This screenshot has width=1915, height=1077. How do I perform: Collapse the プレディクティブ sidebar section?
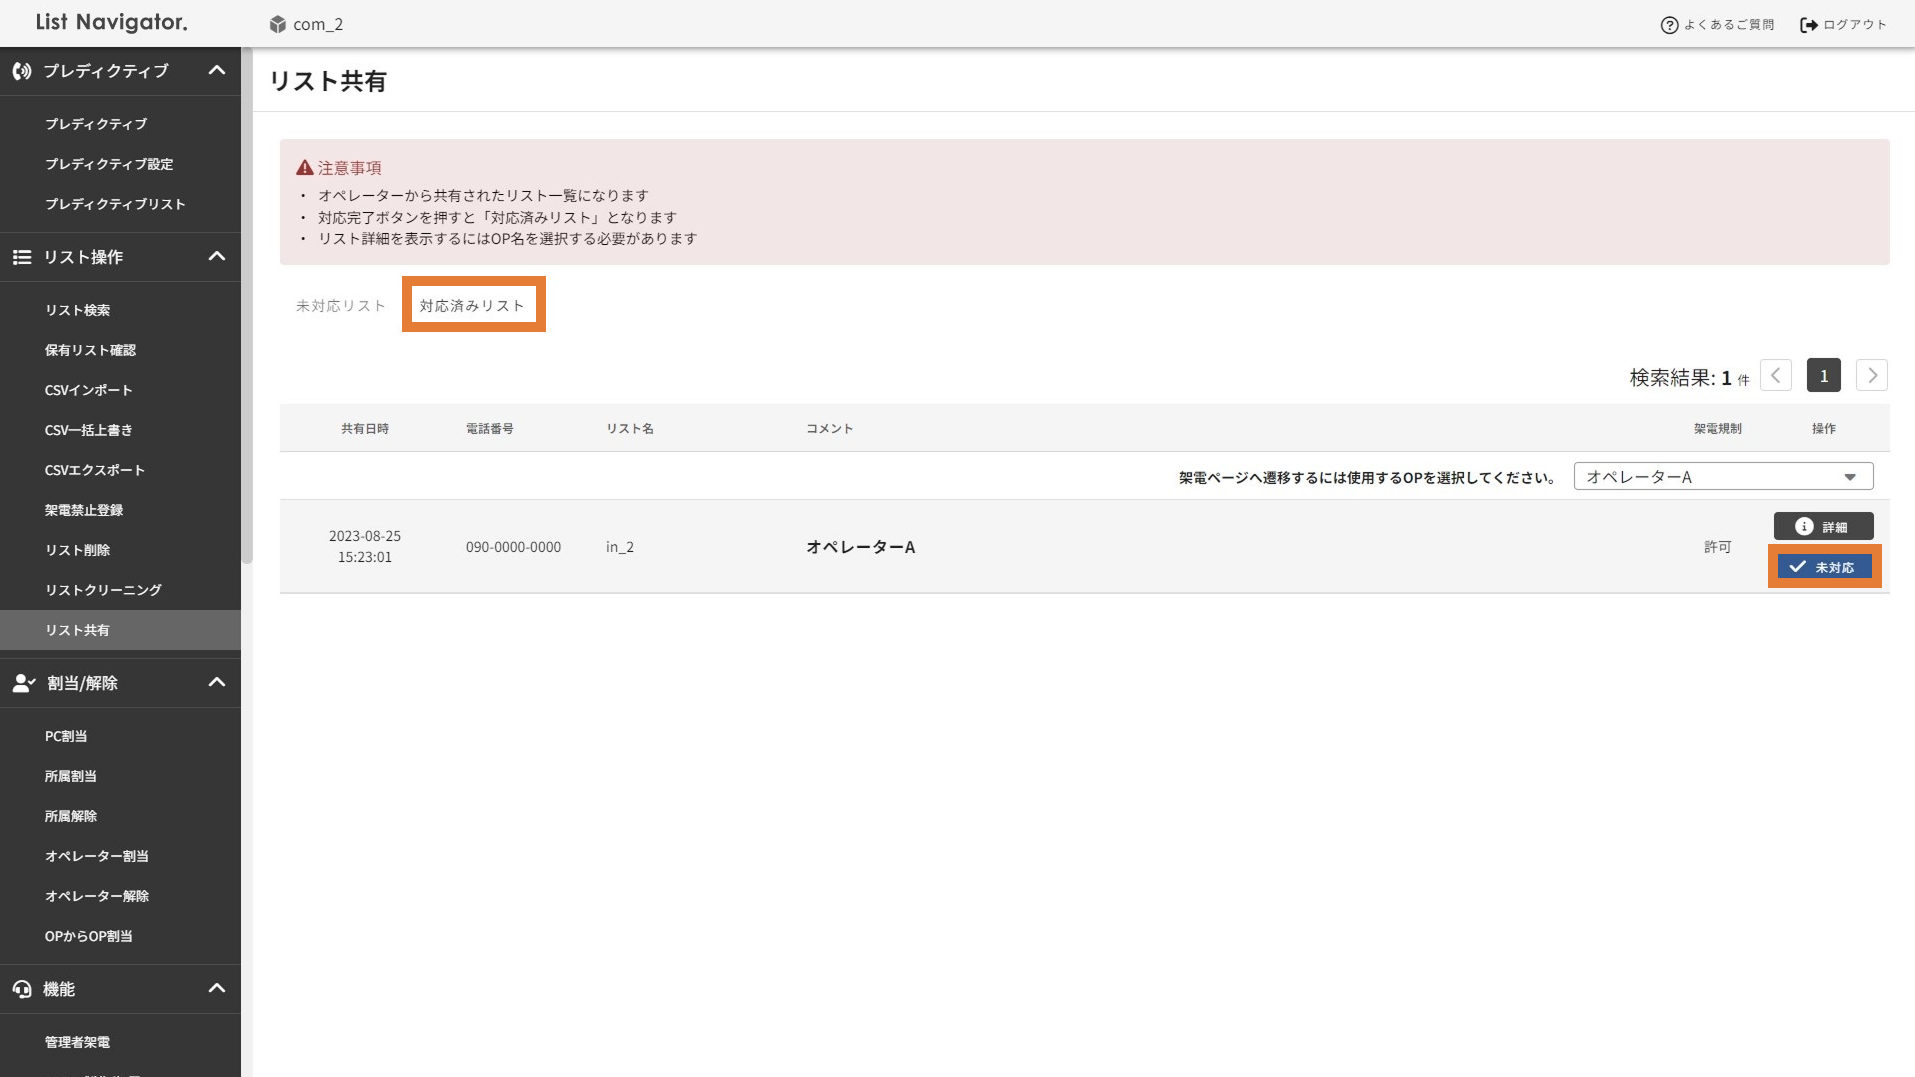point(216,71)
